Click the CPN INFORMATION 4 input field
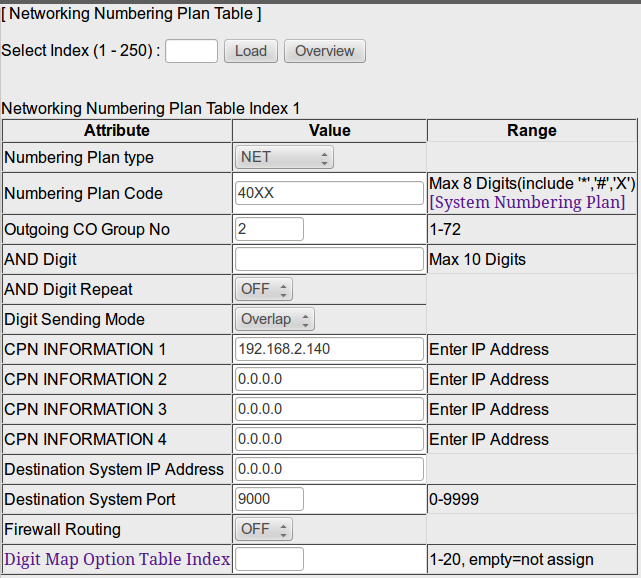 [329, 439]
